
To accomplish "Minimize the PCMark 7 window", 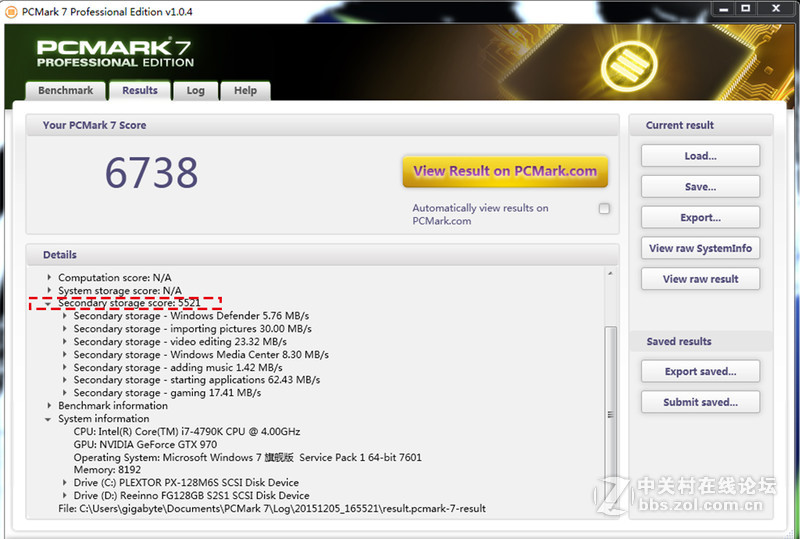I will [x=723, y=9].
